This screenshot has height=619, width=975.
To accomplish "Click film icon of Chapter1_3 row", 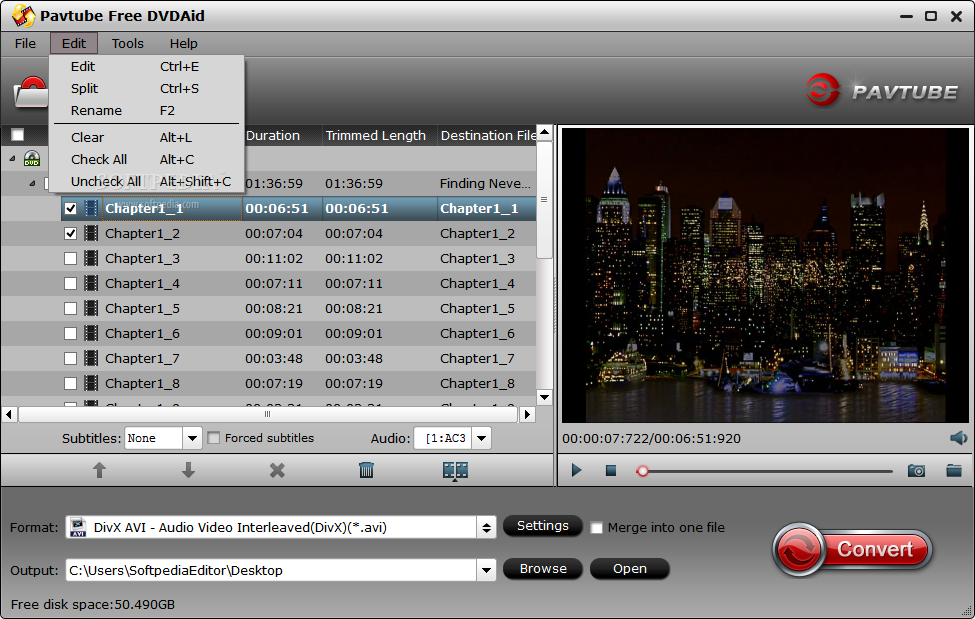I will pyautogui.click(x=91, y=258).
